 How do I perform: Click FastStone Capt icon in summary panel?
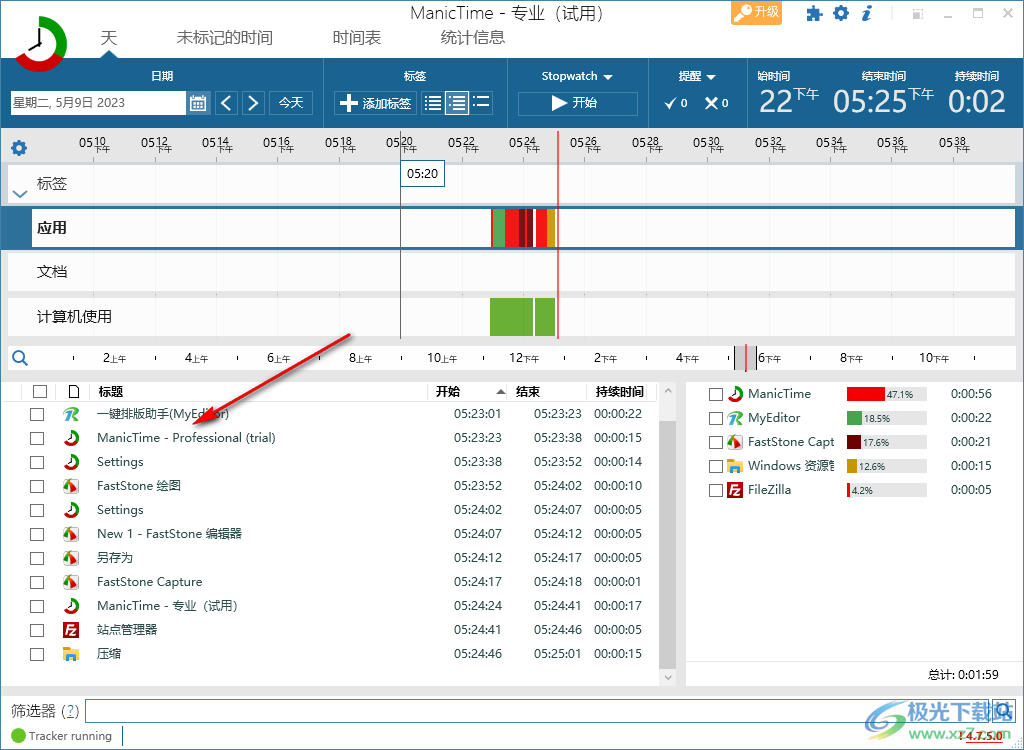(x=735, y=442)
